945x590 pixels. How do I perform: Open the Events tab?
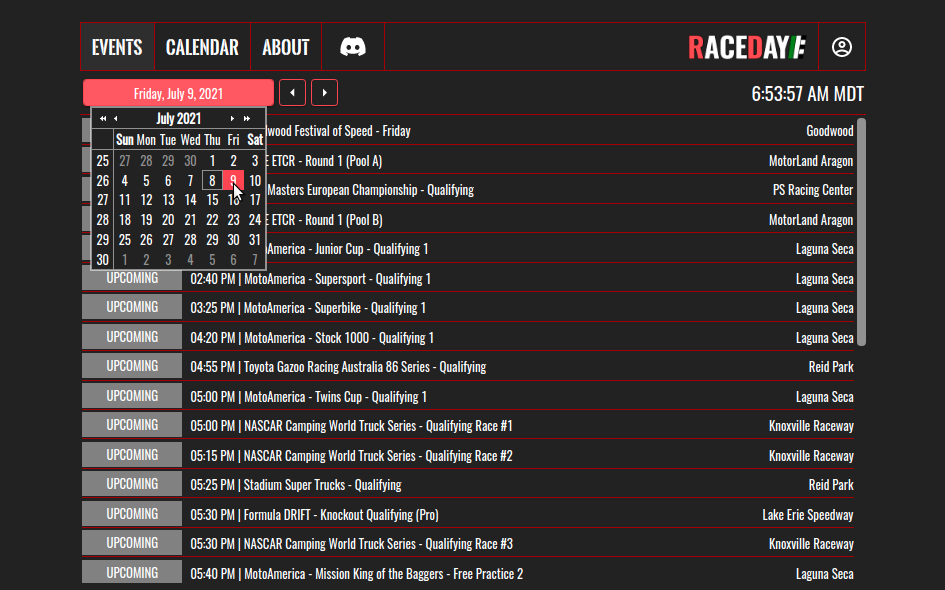click(x=117, y=47)
